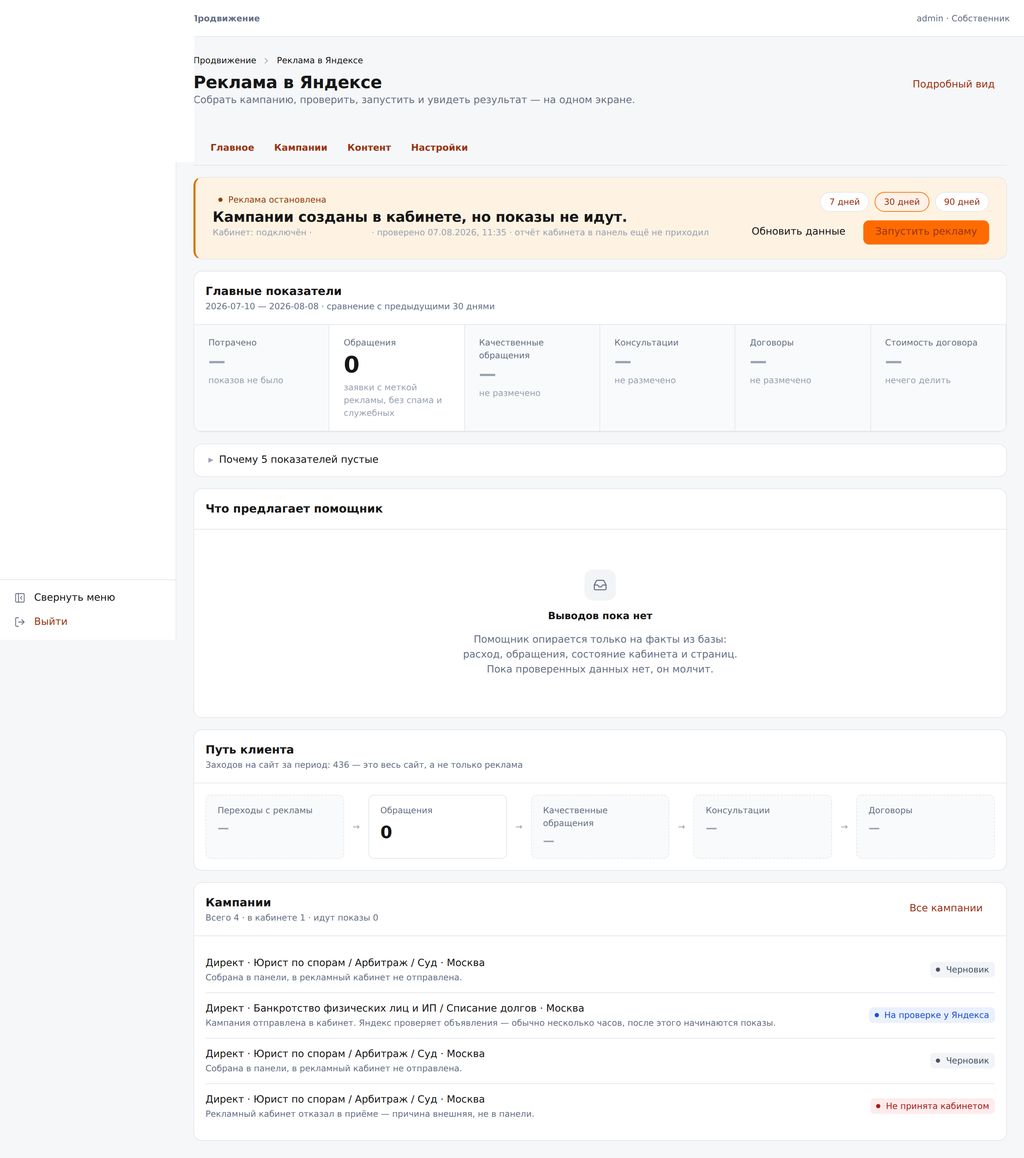This screenshot has width=1024, height=1158.
Task: Click Выйти to log out
Action: (51, 622)
